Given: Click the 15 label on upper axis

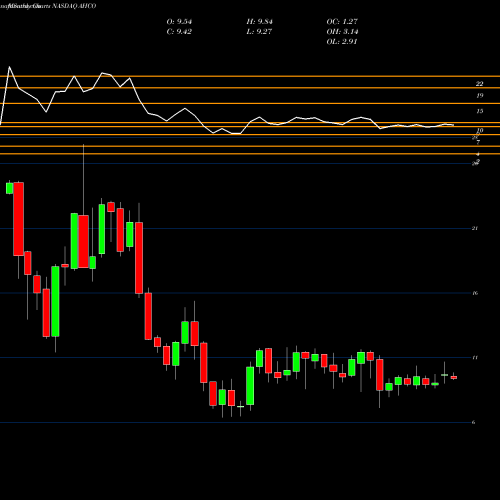Looking at the screenshot, I should pyautogui.click(x=479, y=111).
